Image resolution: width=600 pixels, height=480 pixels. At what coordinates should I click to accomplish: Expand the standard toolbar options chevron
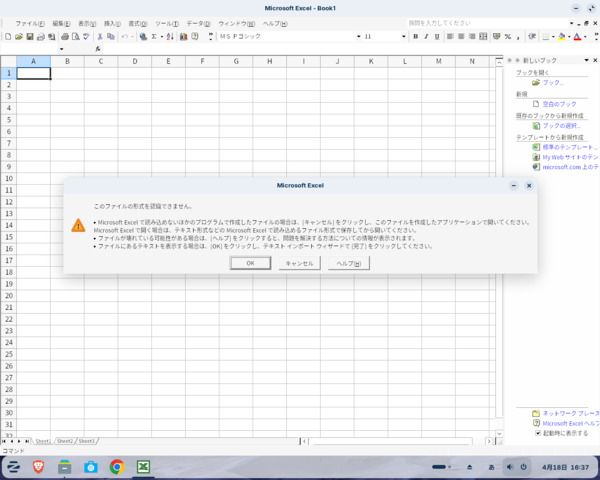[x=210, y=36]
